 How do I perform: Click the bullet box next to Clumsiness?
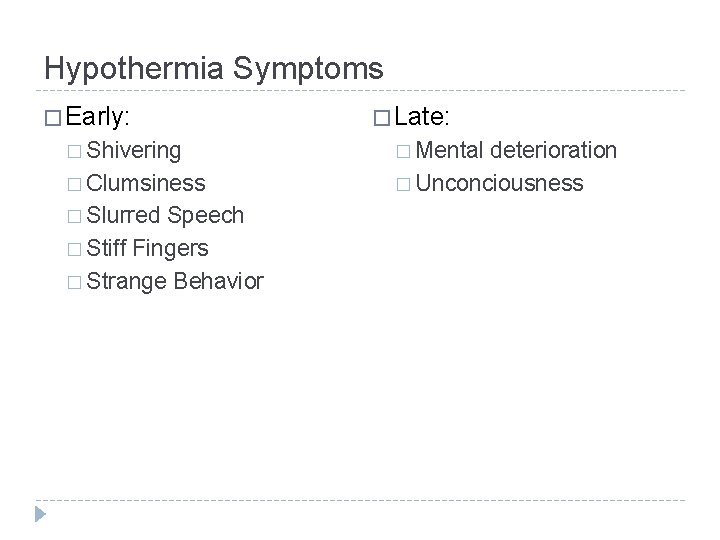(x=74, y=185)
